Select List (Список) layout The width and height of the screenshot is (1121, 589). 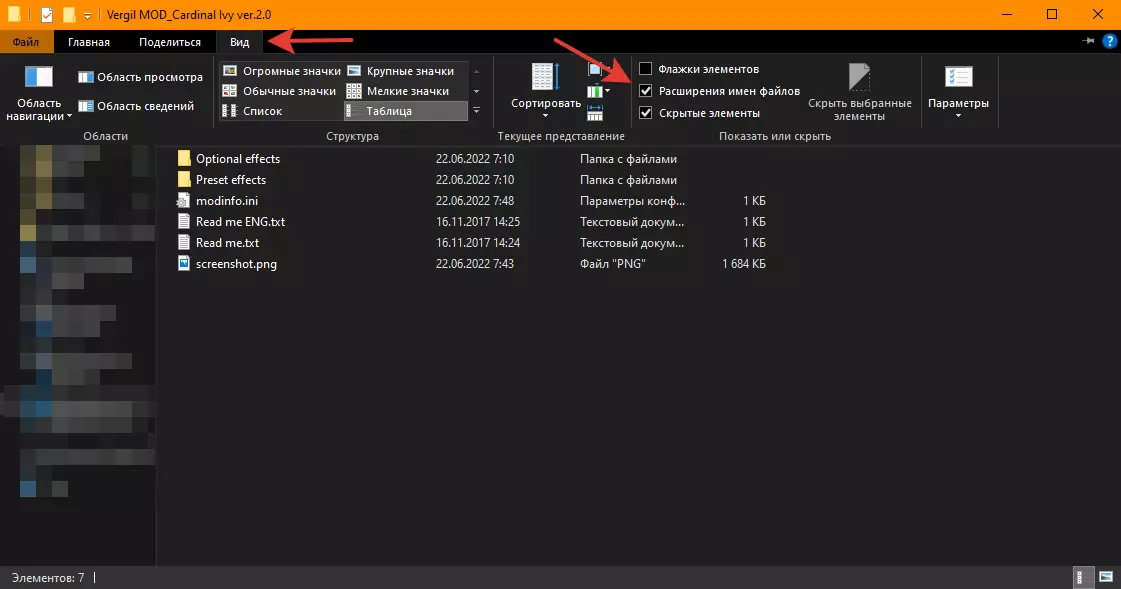click(252, 111)
